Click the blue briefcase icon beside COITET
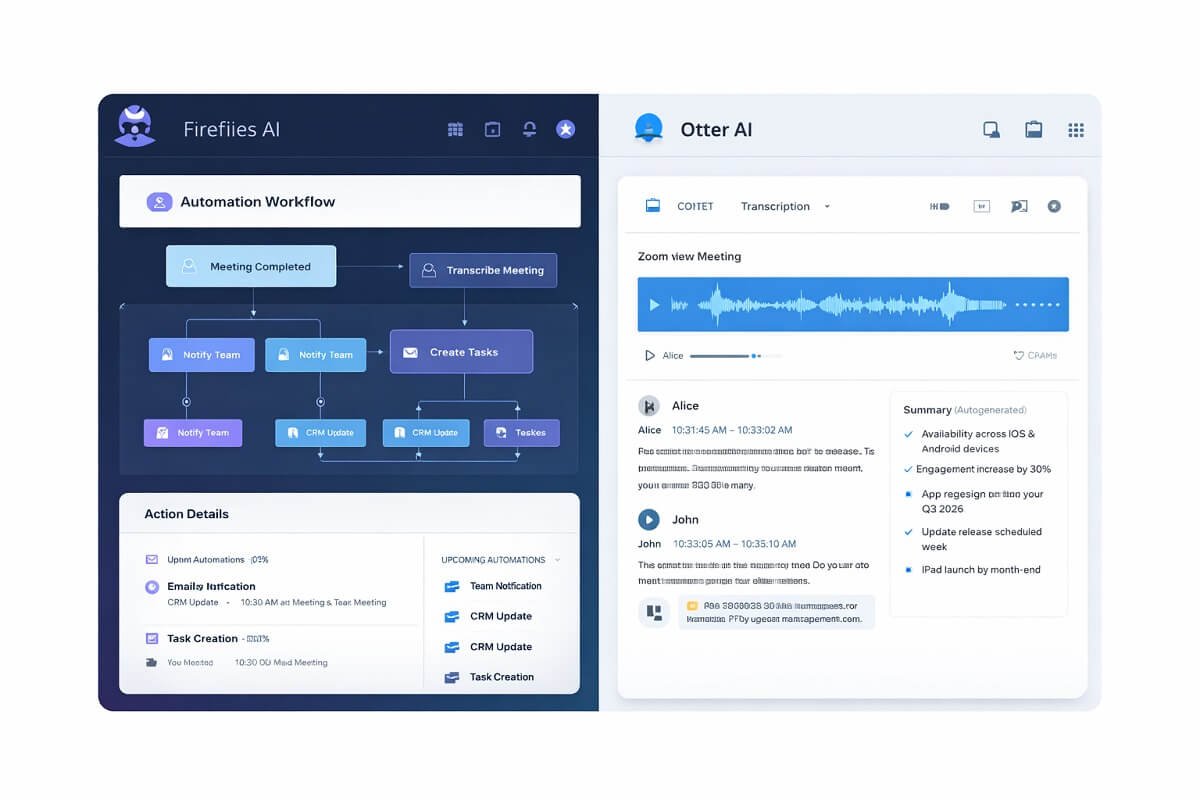 (653, 206)
